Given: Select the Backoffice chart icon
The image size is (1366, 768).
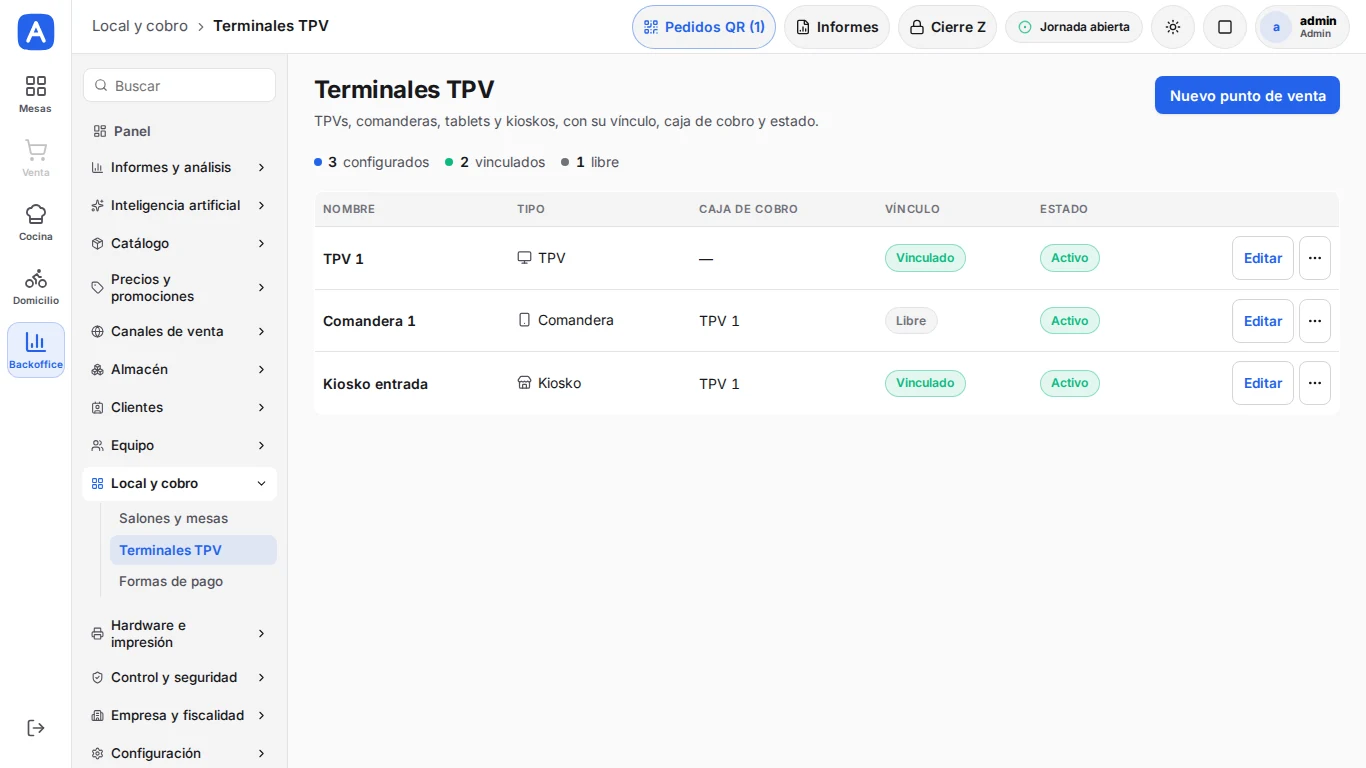Looking at the screenshot, I should click(36, 350).
